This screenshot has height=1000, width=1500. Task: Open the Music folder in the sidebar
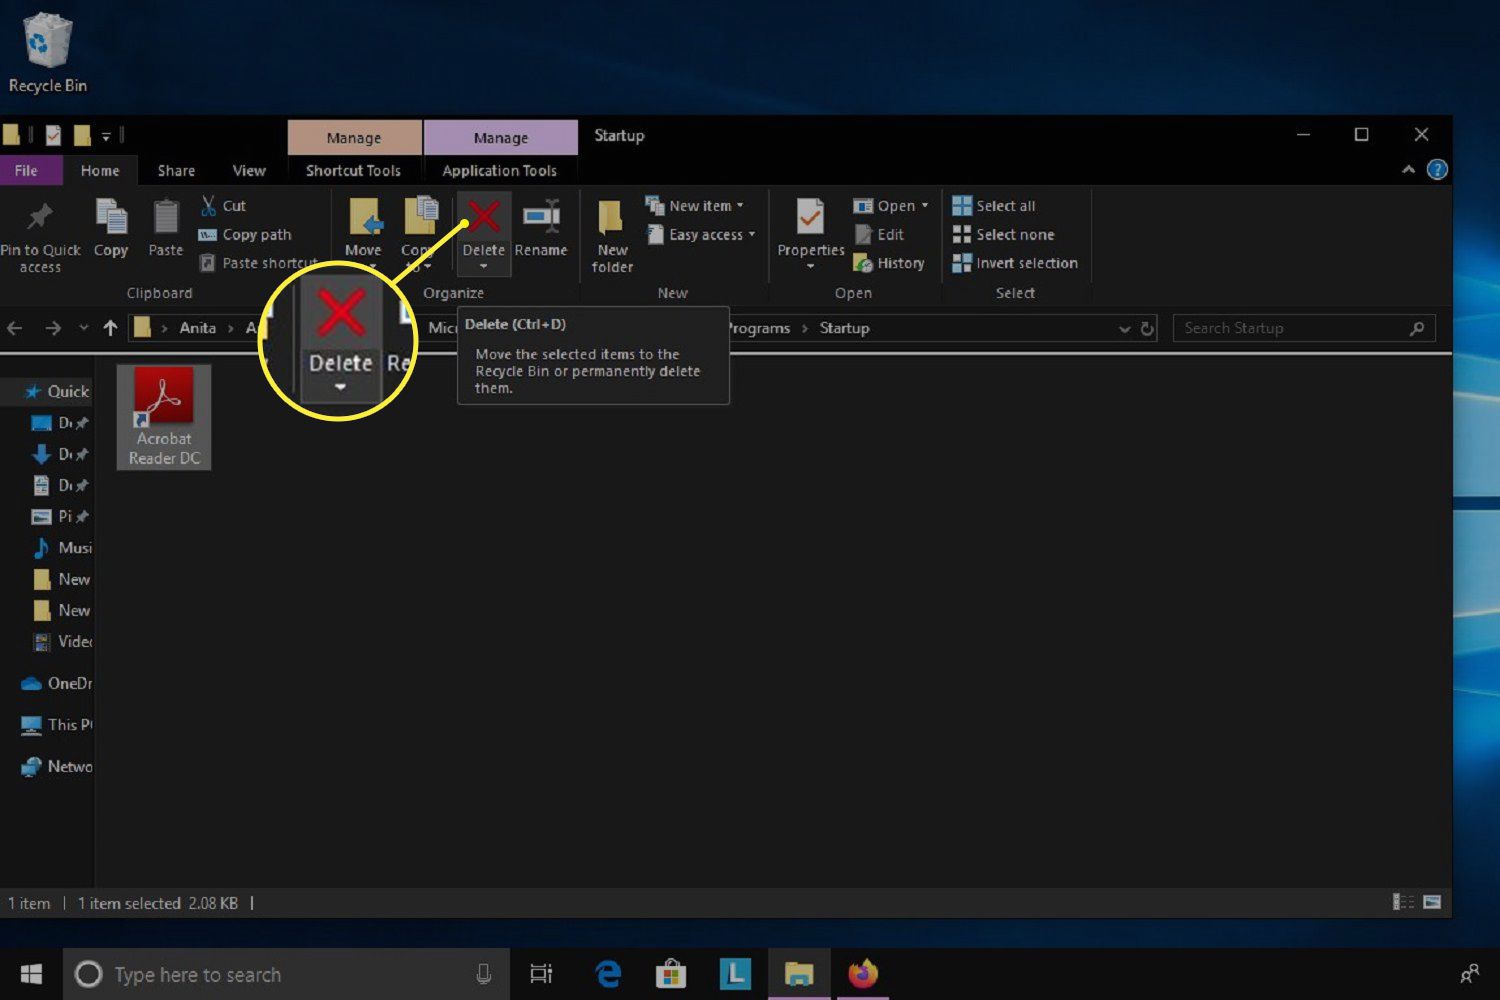(62, 548)
